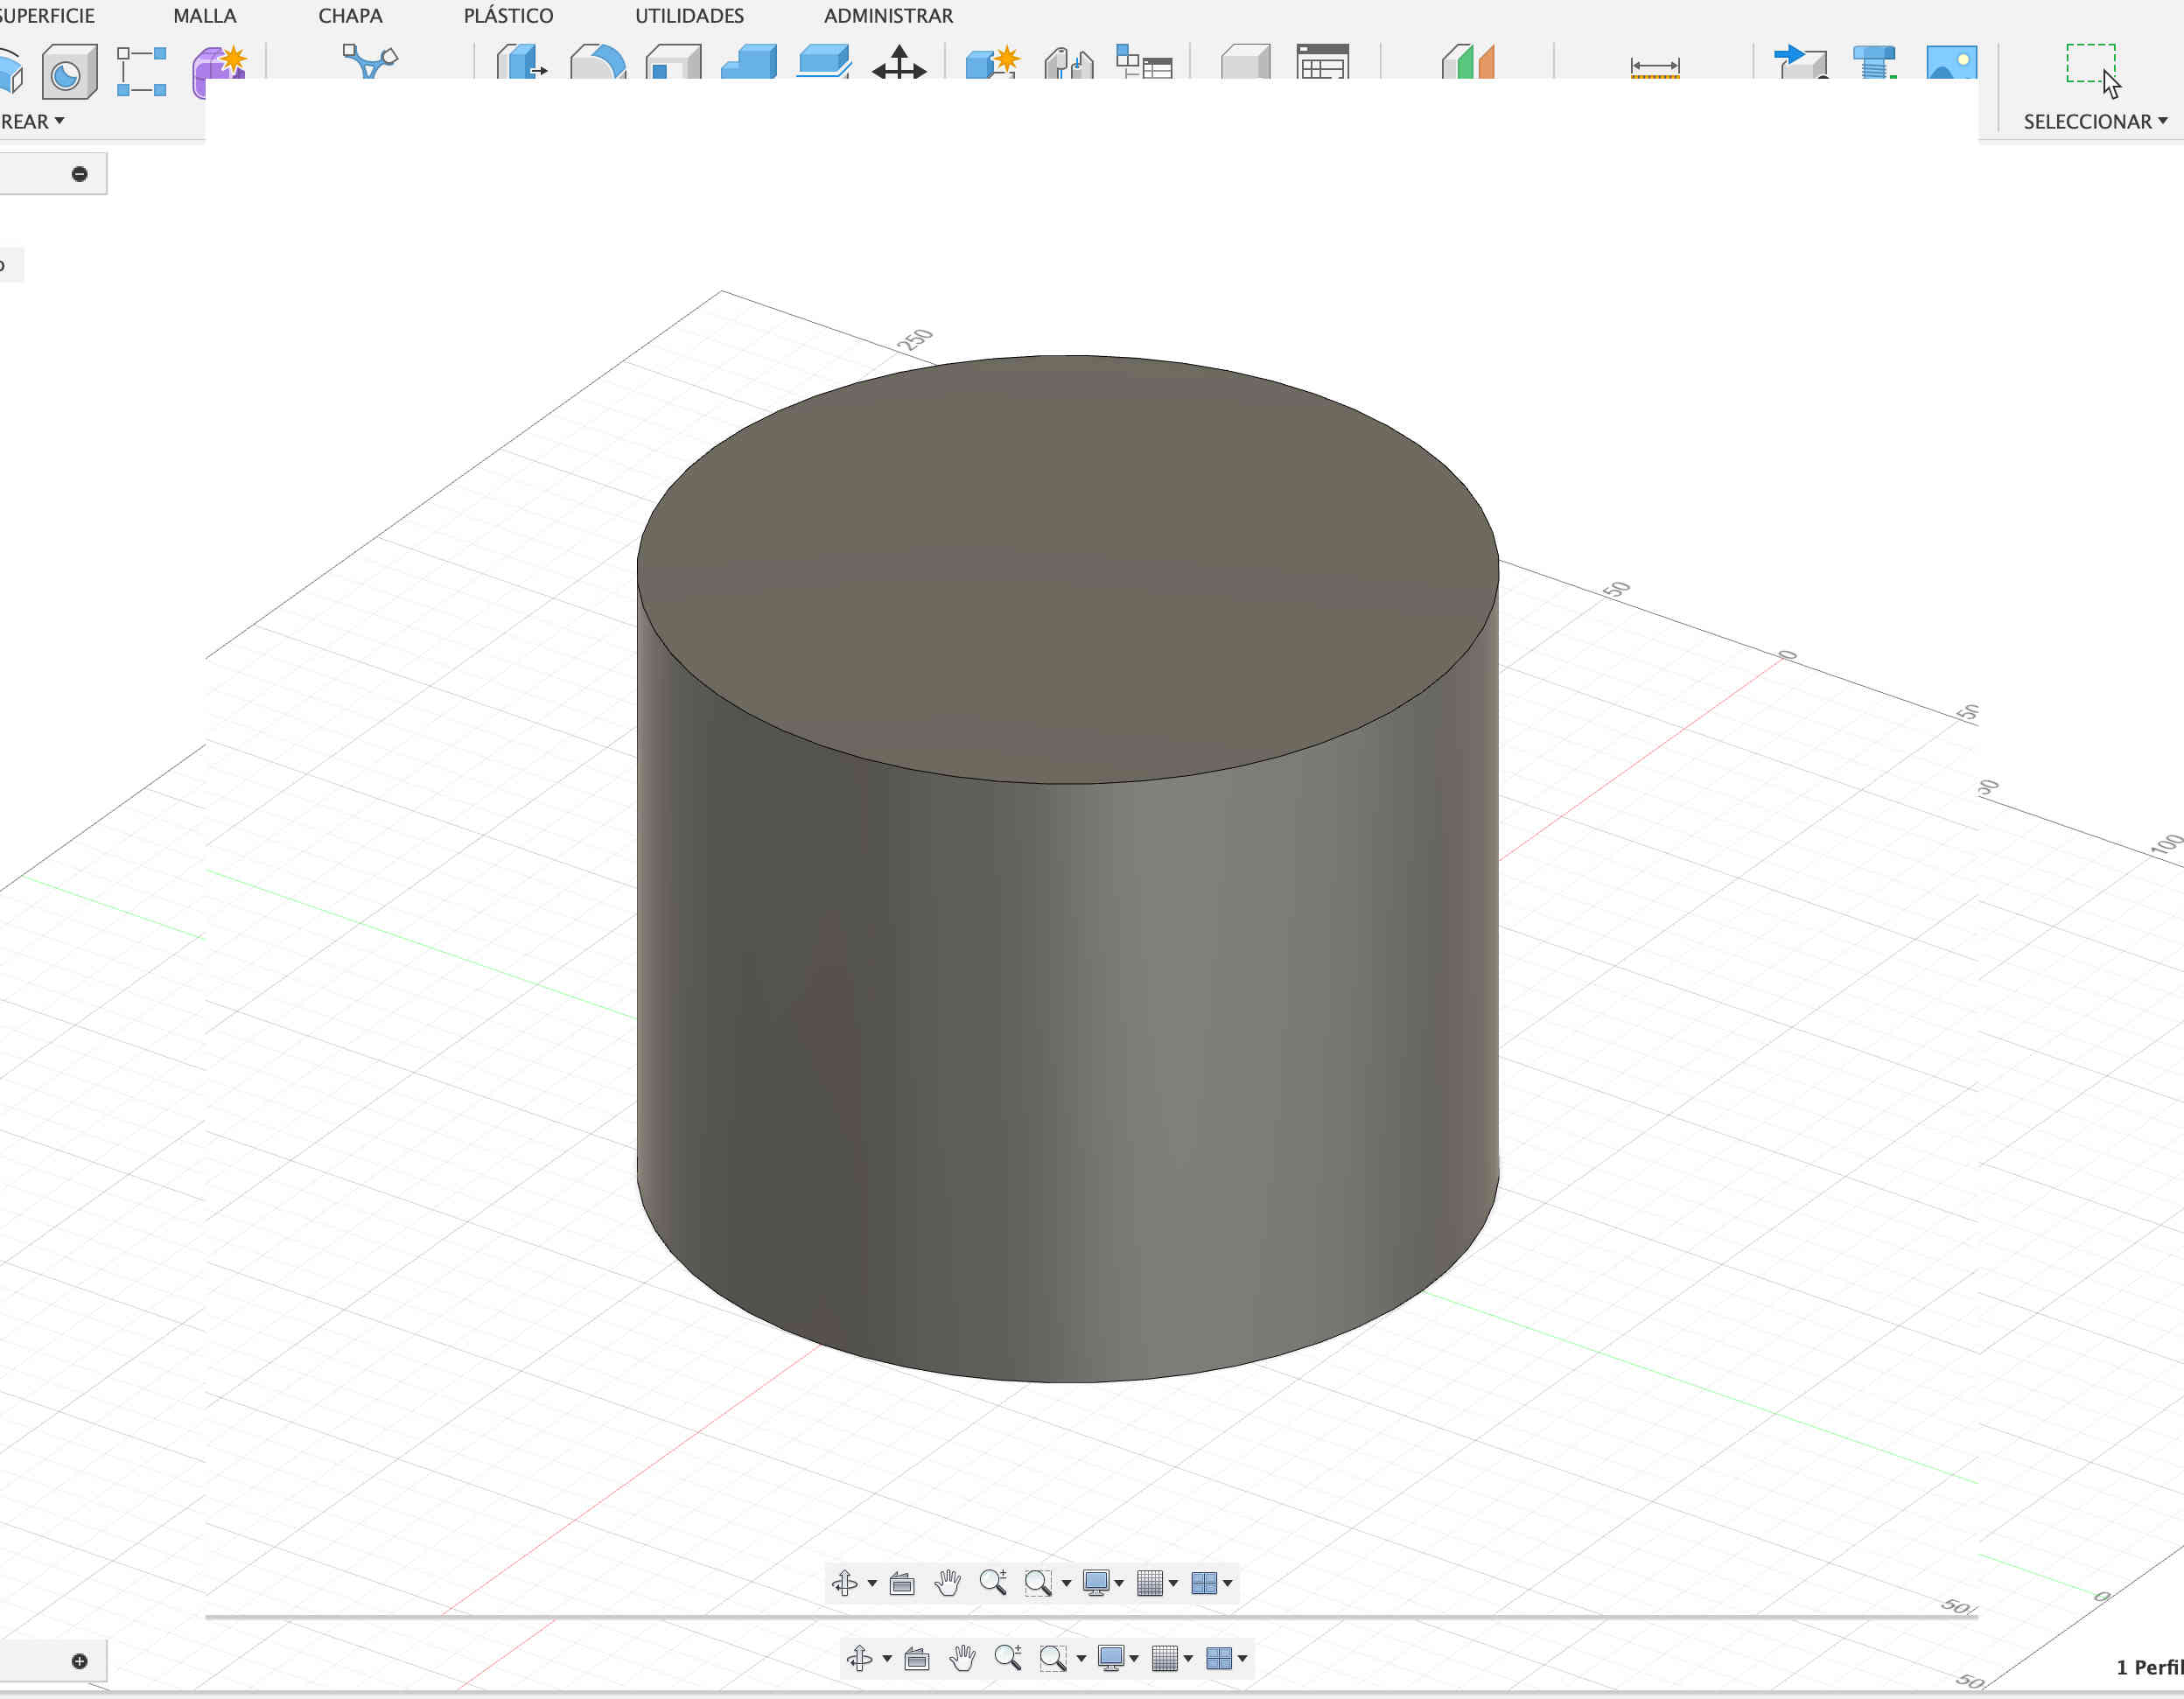Open Grid dropdown arrow in lower bar
This screenshot has width=2184, height=1699.
(x=1188, y=1659)
